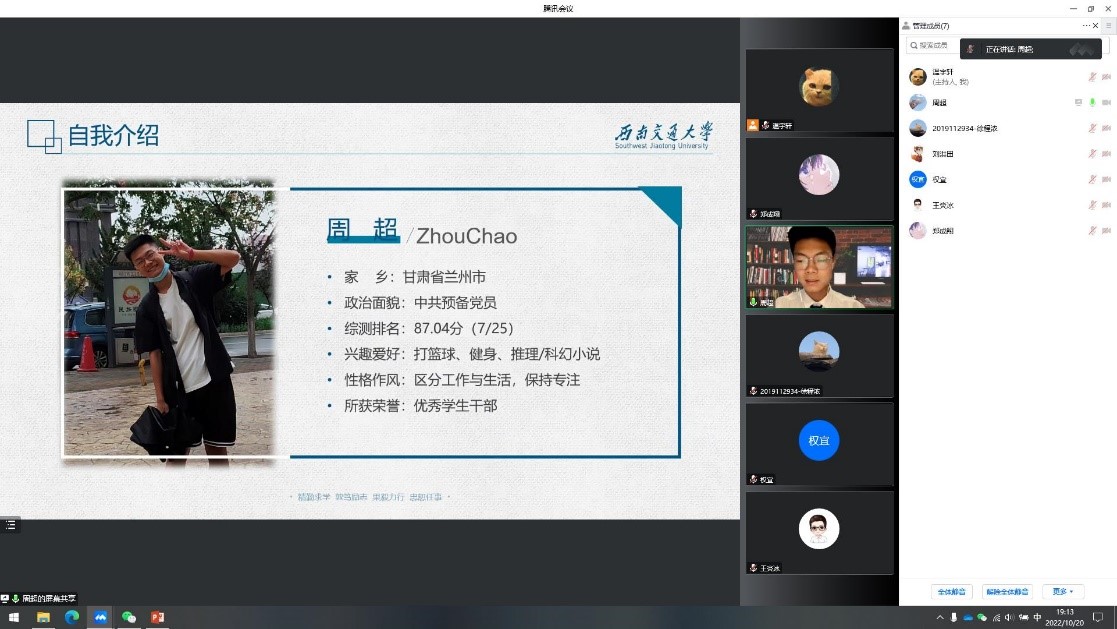The width and height of the screenshot is (1117, 629).
Task: Open WeChat from the Windows taskbar
Action: 128,617
